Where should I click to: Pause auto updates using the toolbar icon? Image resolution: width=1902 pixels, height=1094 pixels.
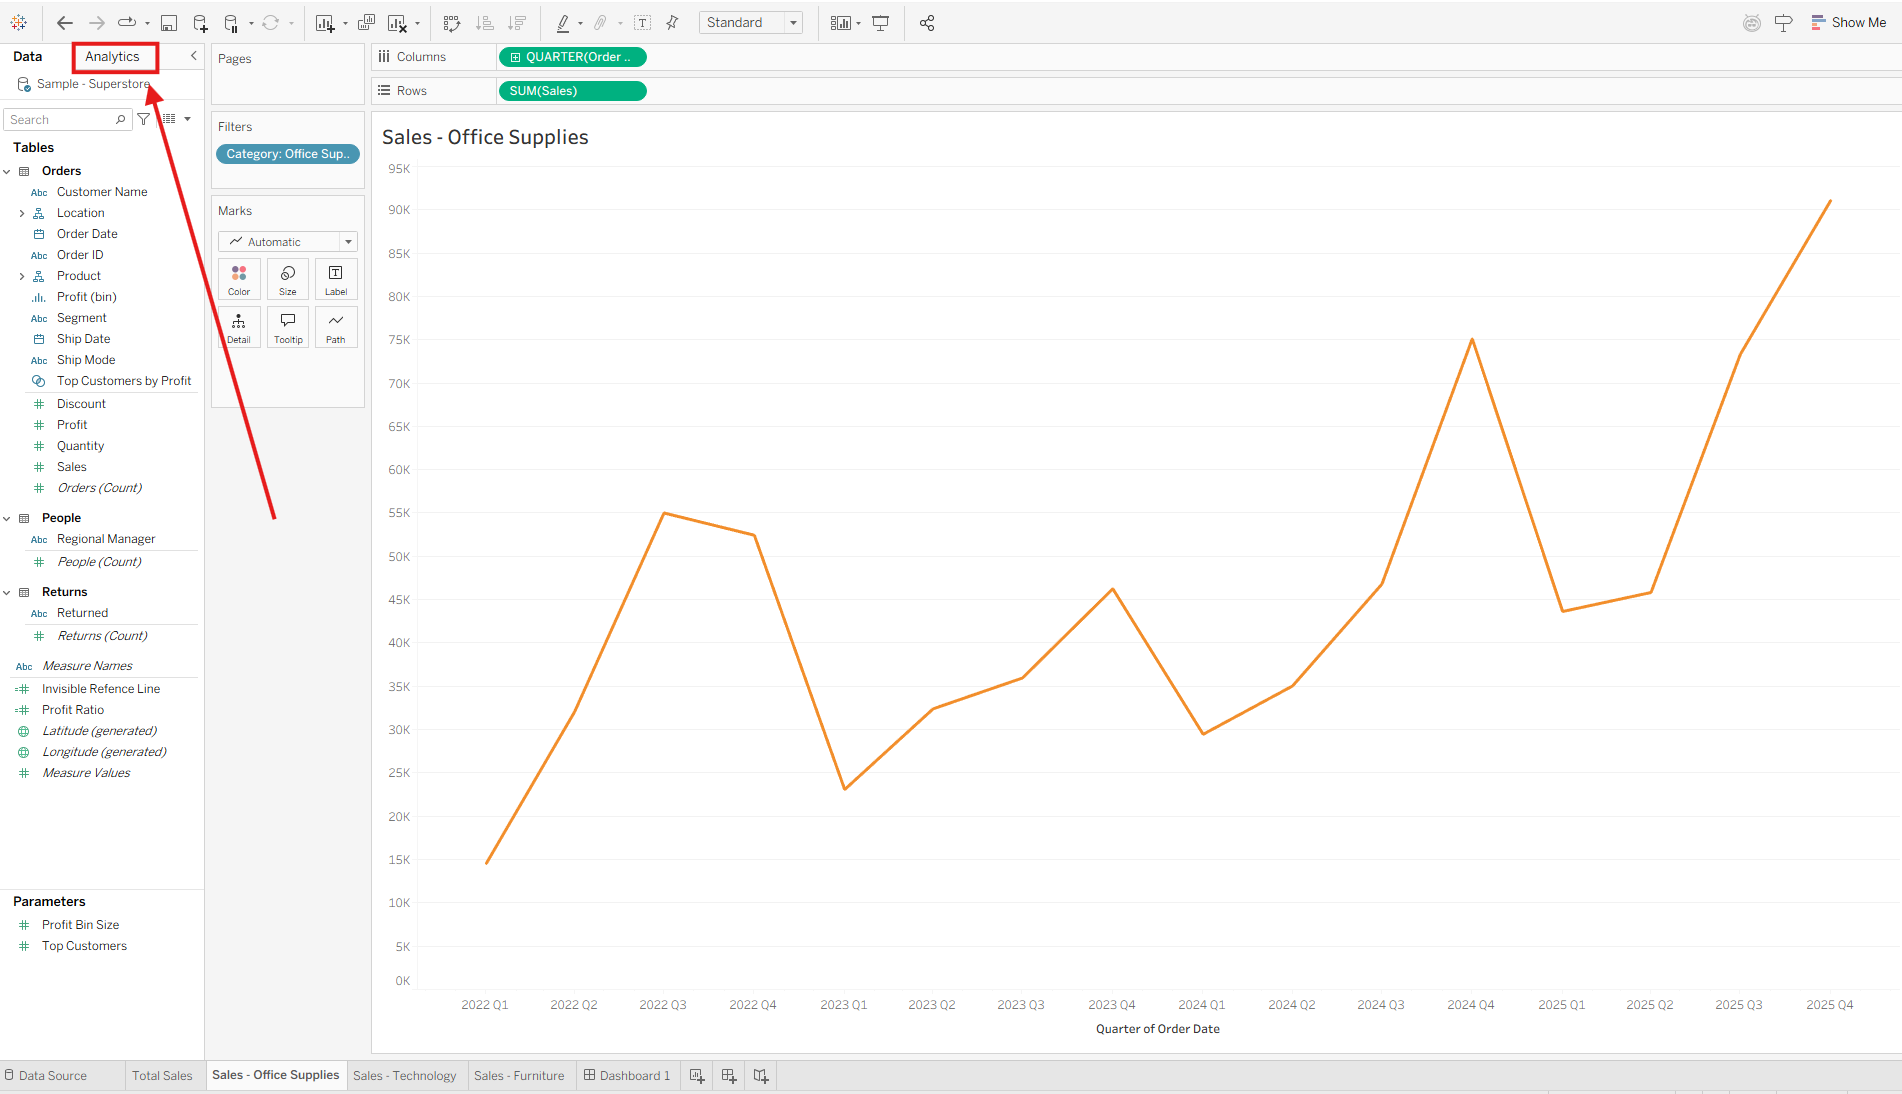232,23
